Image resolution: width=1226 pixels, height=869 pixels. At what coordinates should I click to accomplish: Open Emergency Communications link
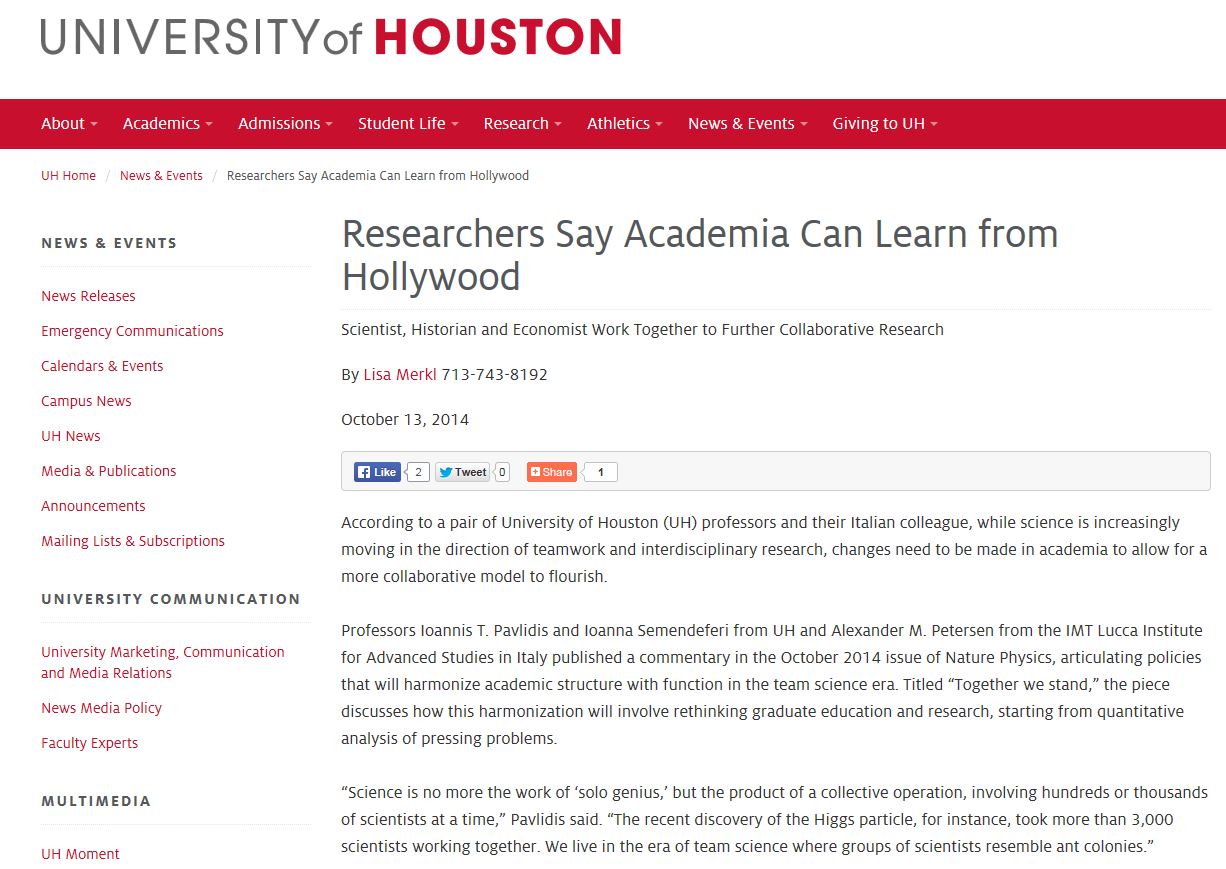[132, 331]
